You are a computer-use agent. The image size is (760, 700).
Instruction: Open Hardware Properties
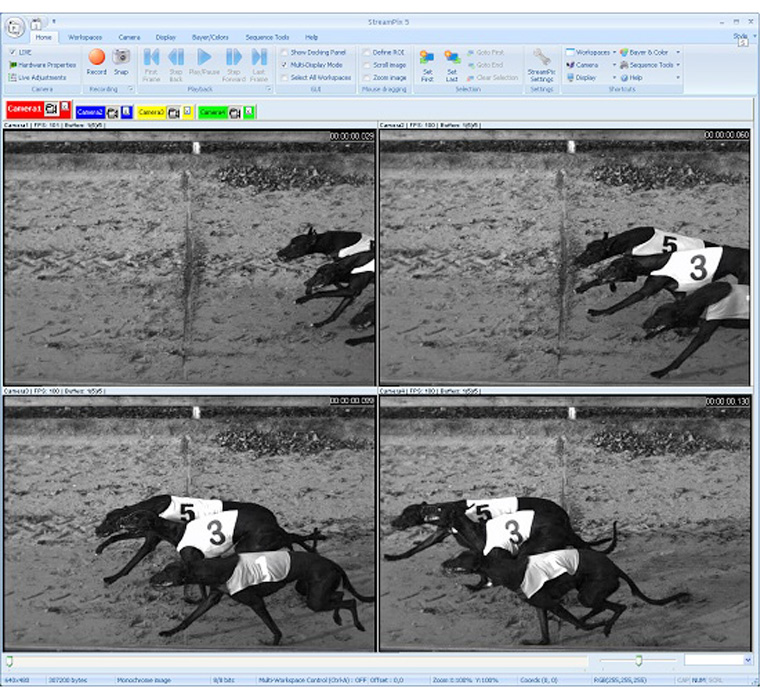click(46, 65)
